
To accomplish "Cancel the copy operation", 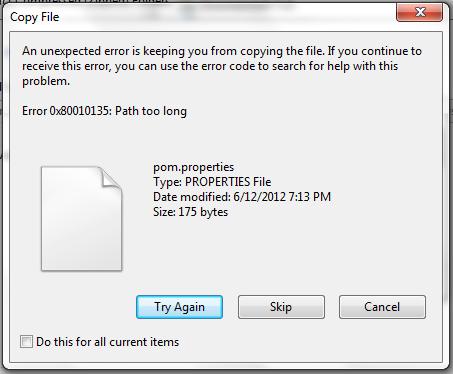I will (x=382, y=307).
